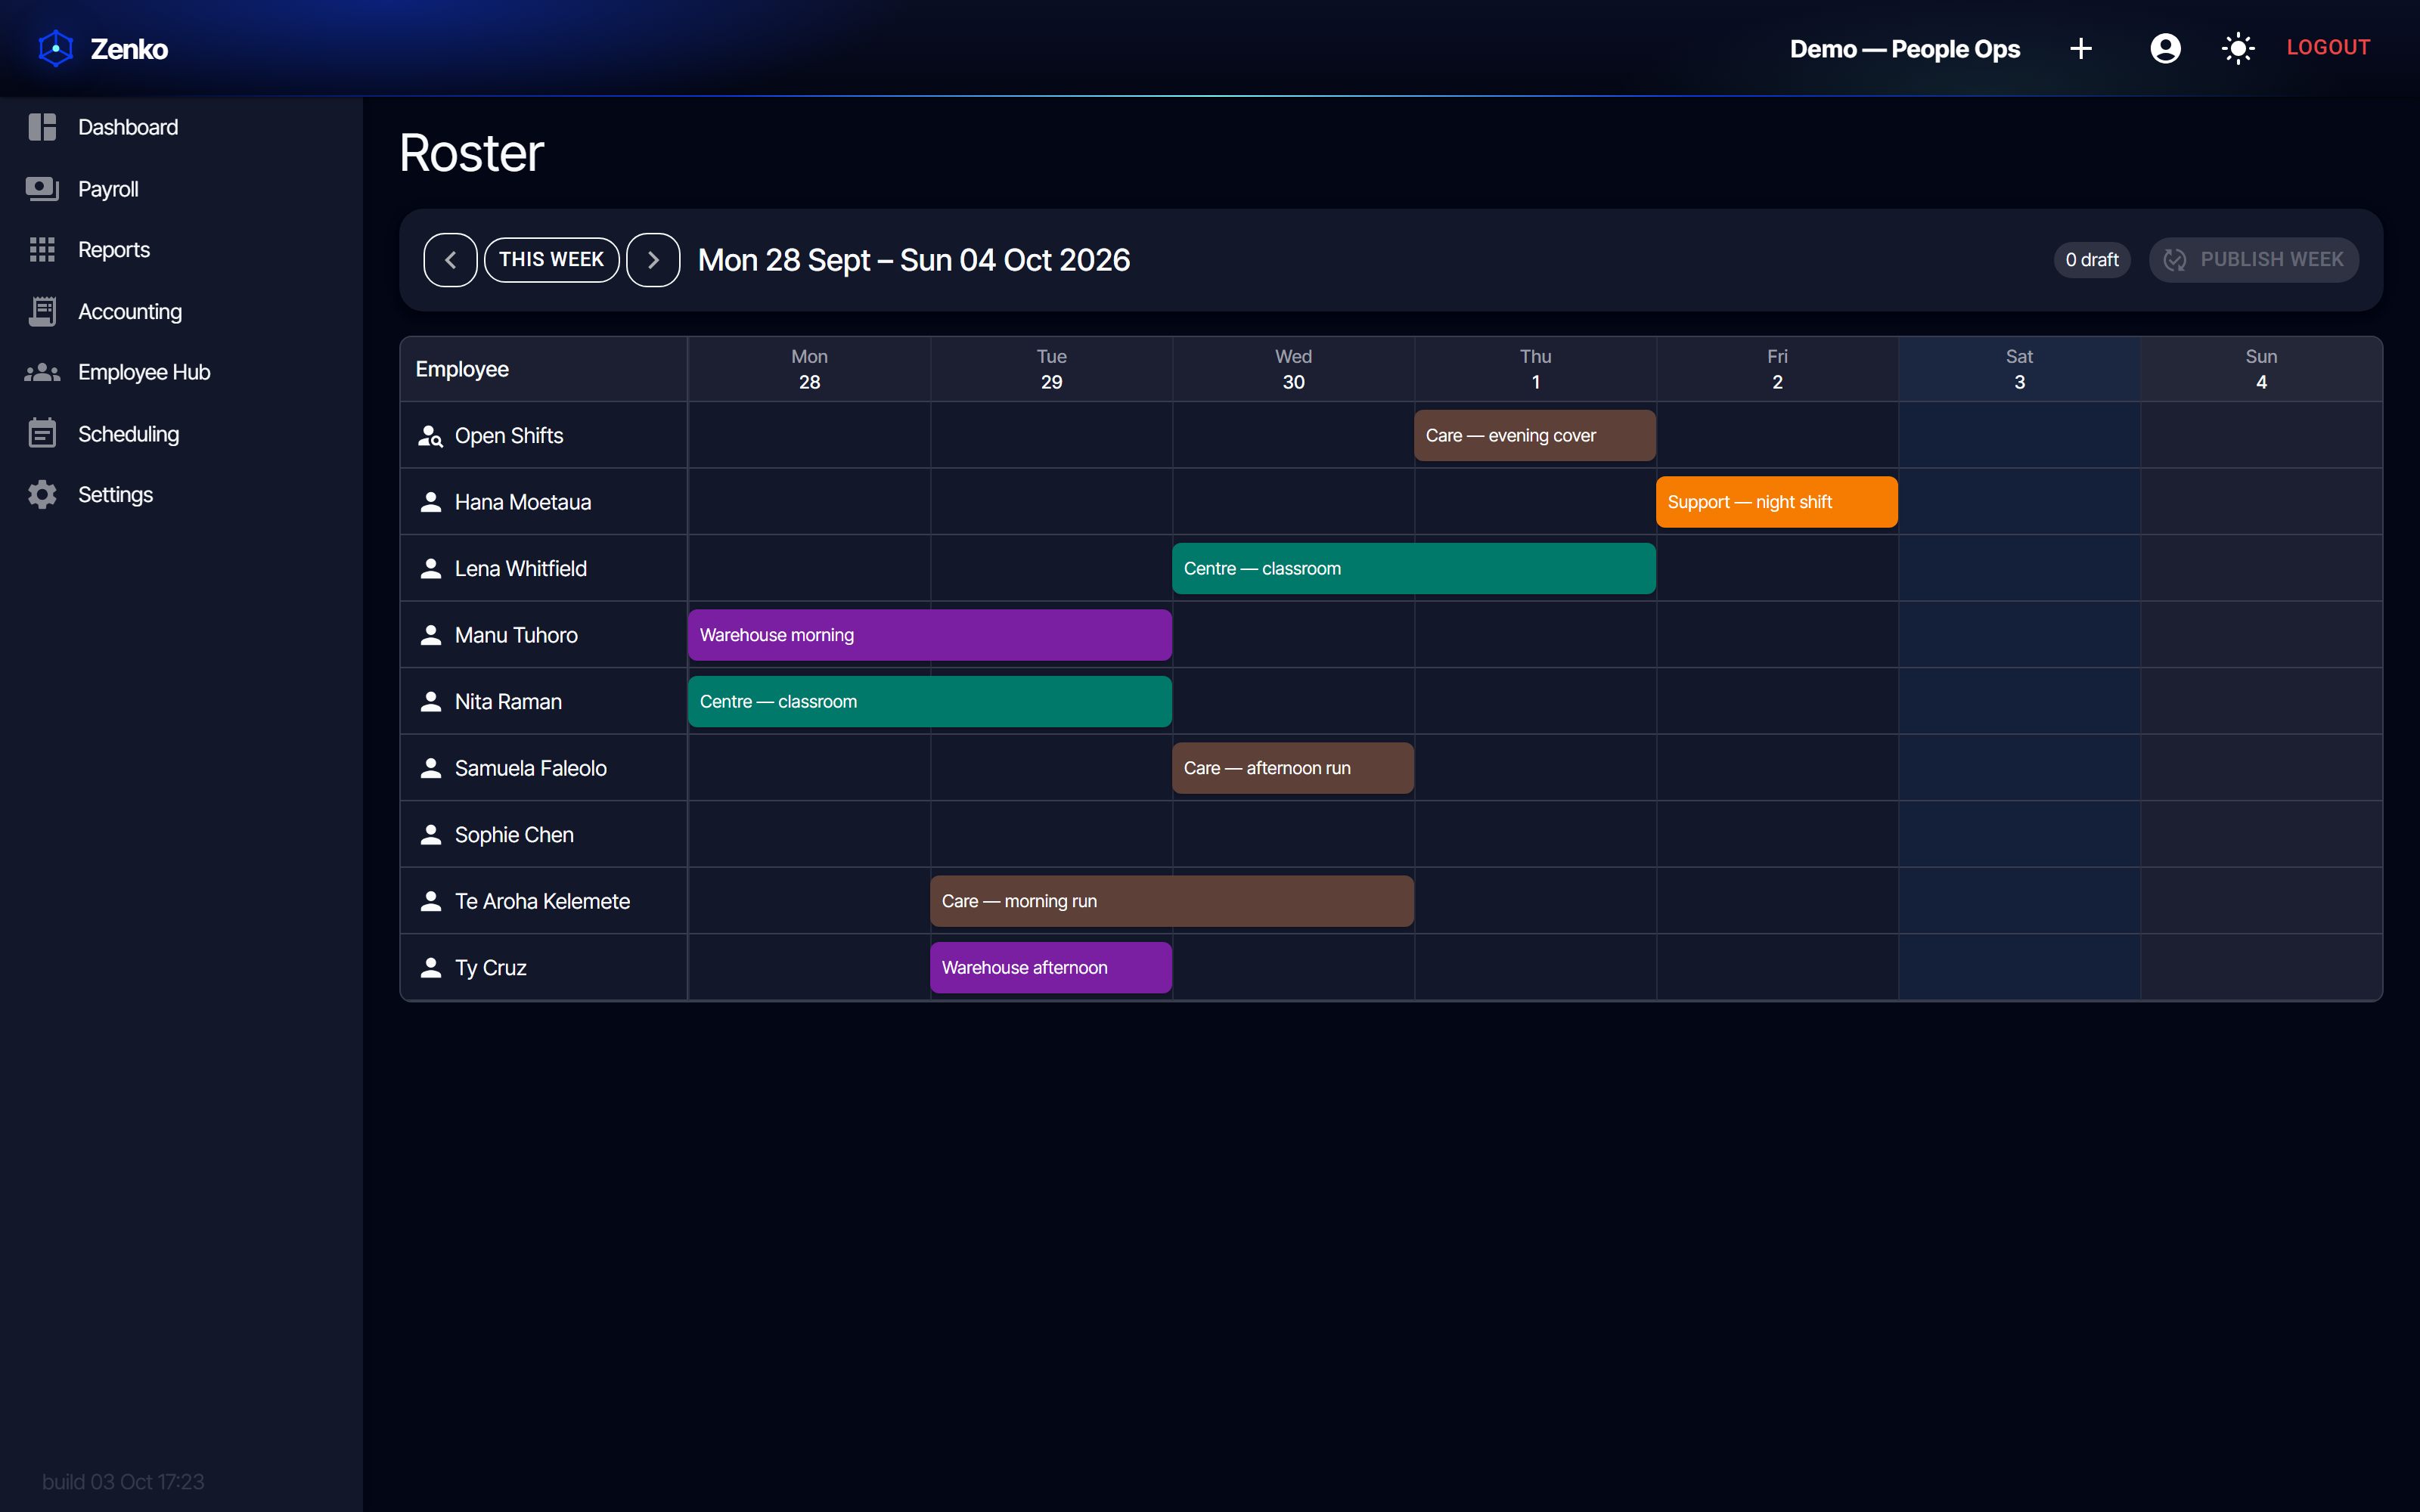Image resolution: width=2420 pixels, height=1512 pixels.
Task: Open Lena Whitfield's Centre — classroom shift
Action: (x=1414, y=568)
